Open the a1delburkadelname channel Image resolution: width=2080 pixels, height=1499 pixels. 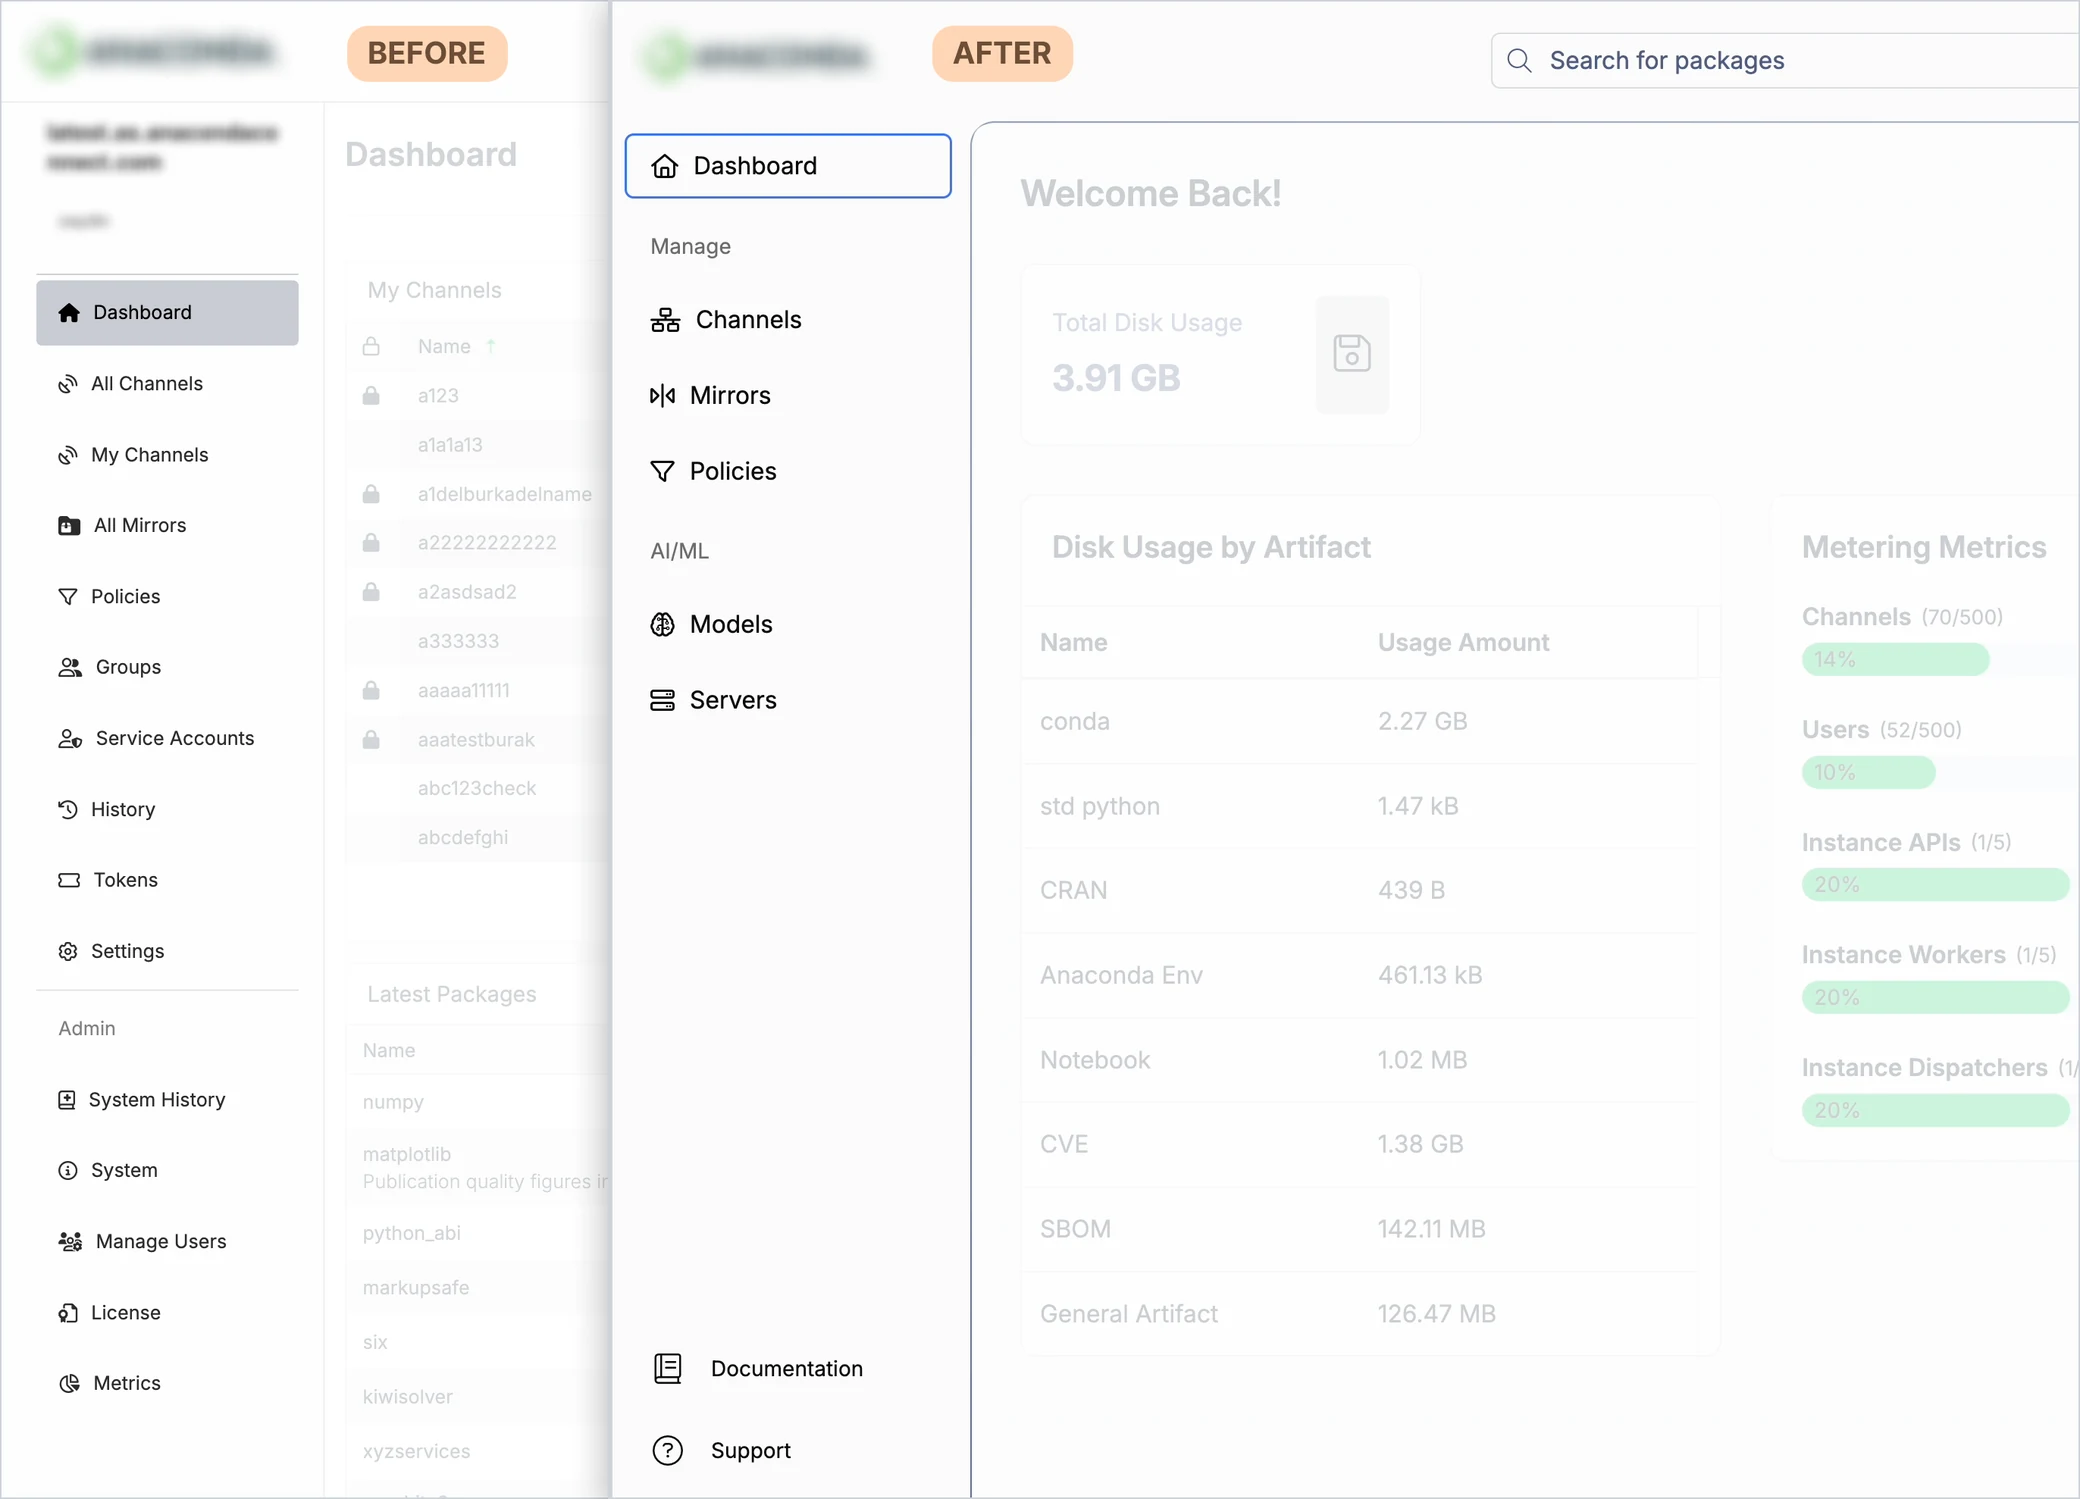coord(505,494)
